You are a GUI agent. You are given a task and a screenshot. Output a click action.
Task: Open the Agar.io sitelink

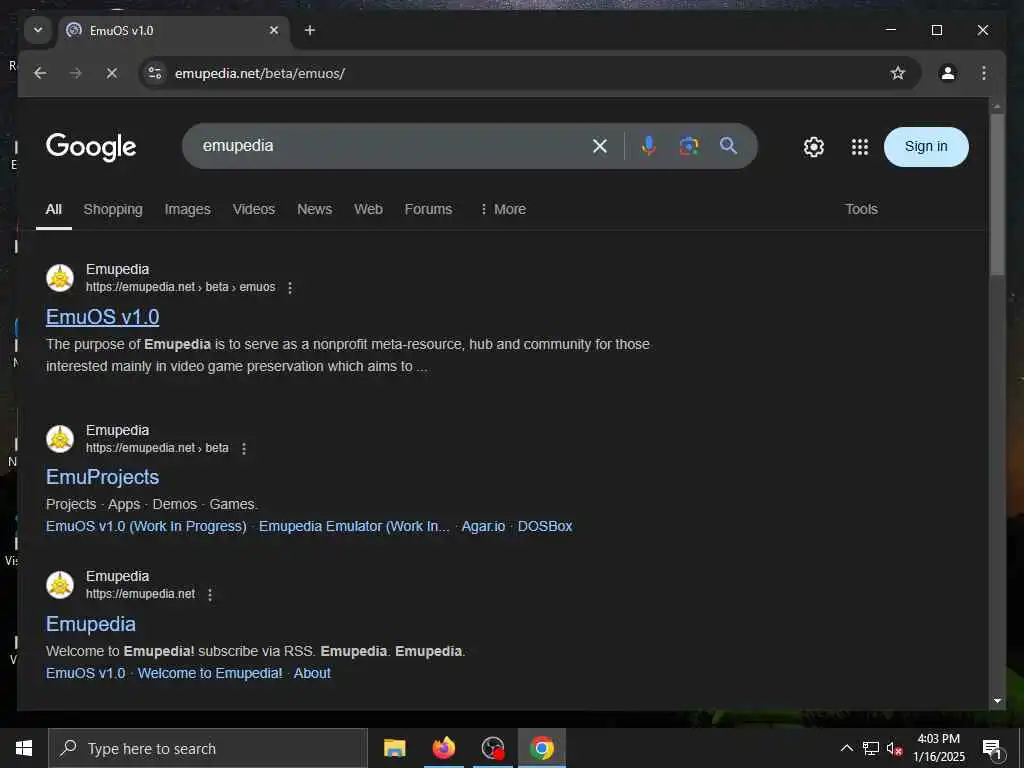[x=483, y=526]
